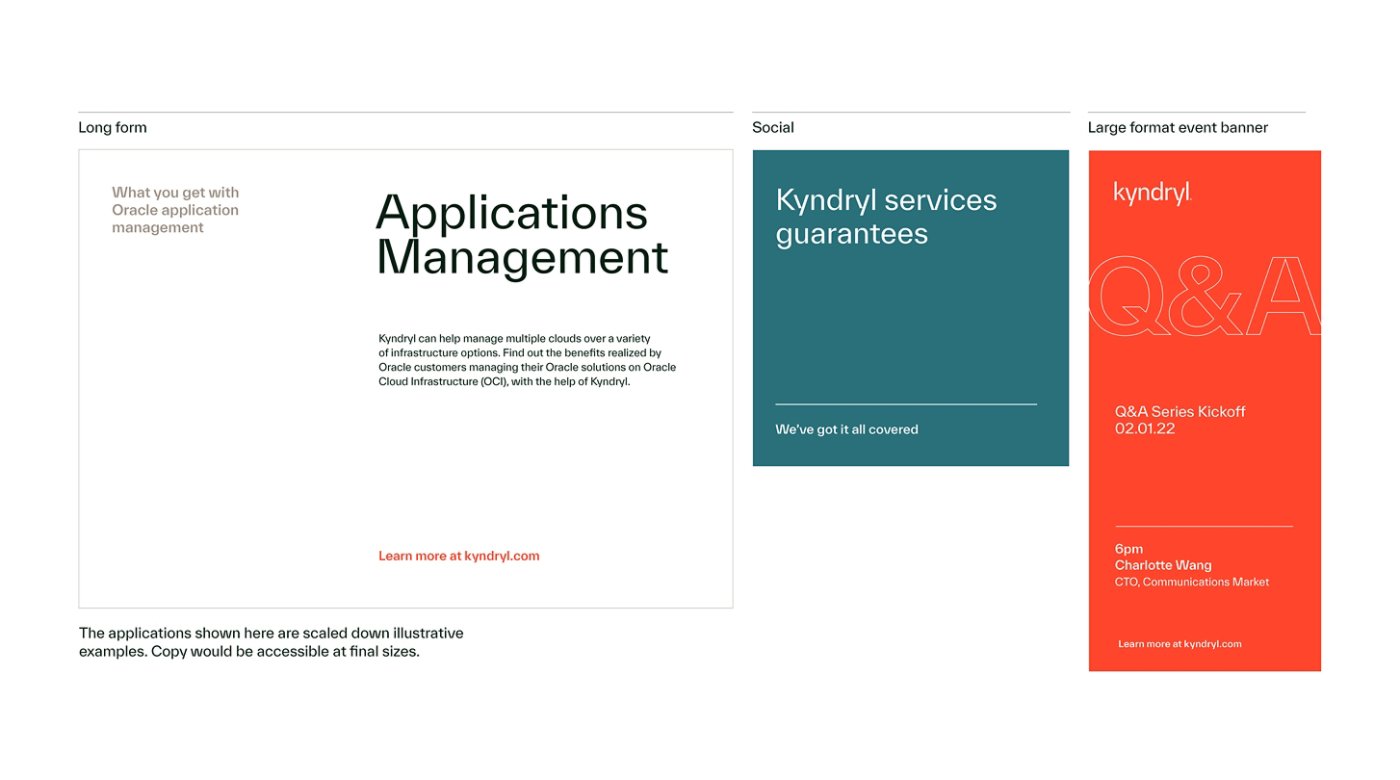Click the 'Kyndryl services guarantees' heading

click(886, 216)
